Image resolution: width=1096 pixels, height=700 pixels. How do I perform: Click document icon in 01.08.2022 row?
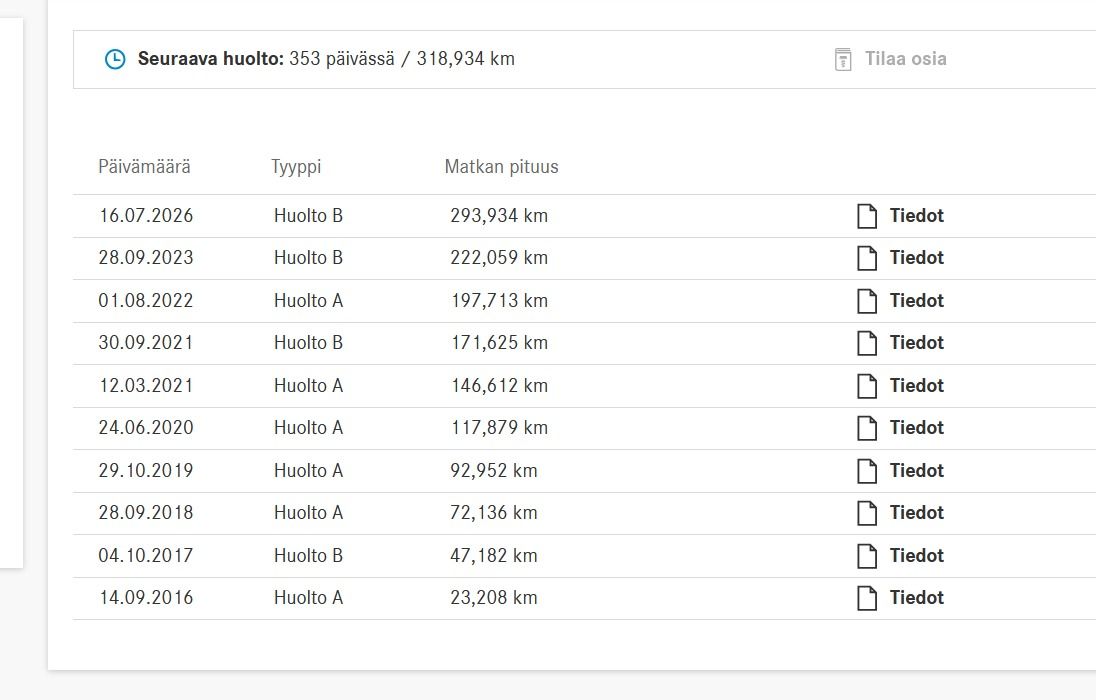(x=867, y=301)
